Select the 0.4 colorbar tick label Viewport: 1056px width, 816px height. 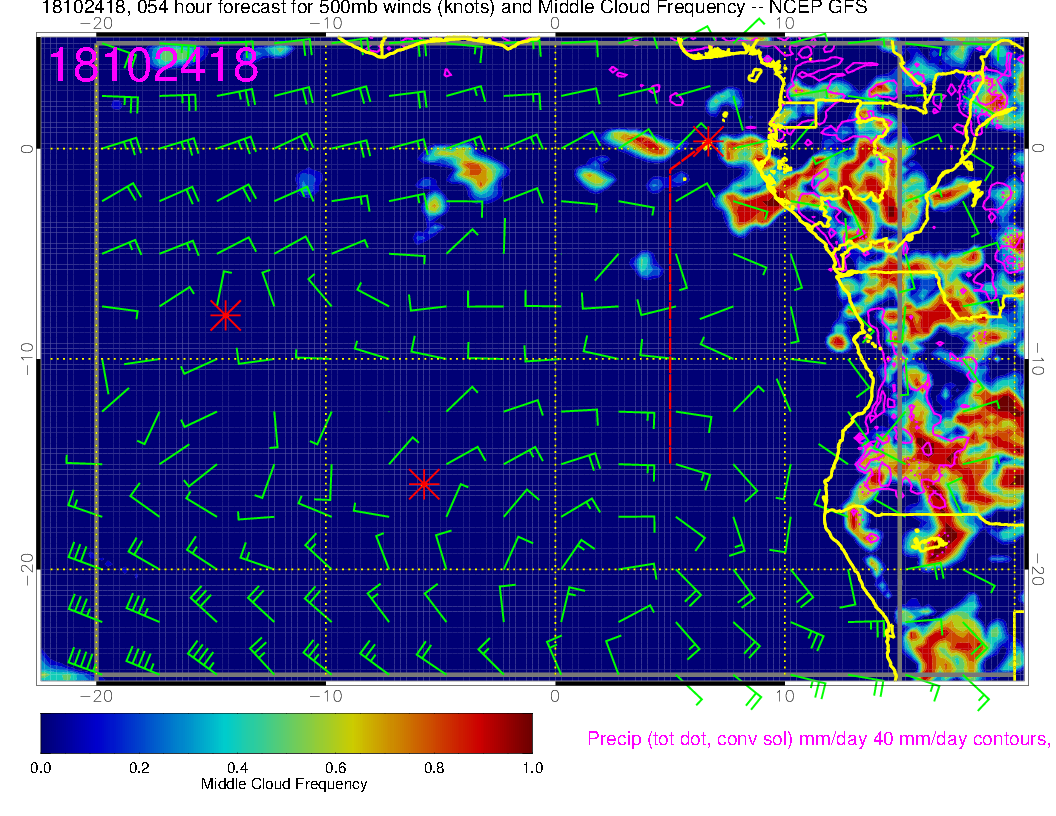[x=237, y=768]
